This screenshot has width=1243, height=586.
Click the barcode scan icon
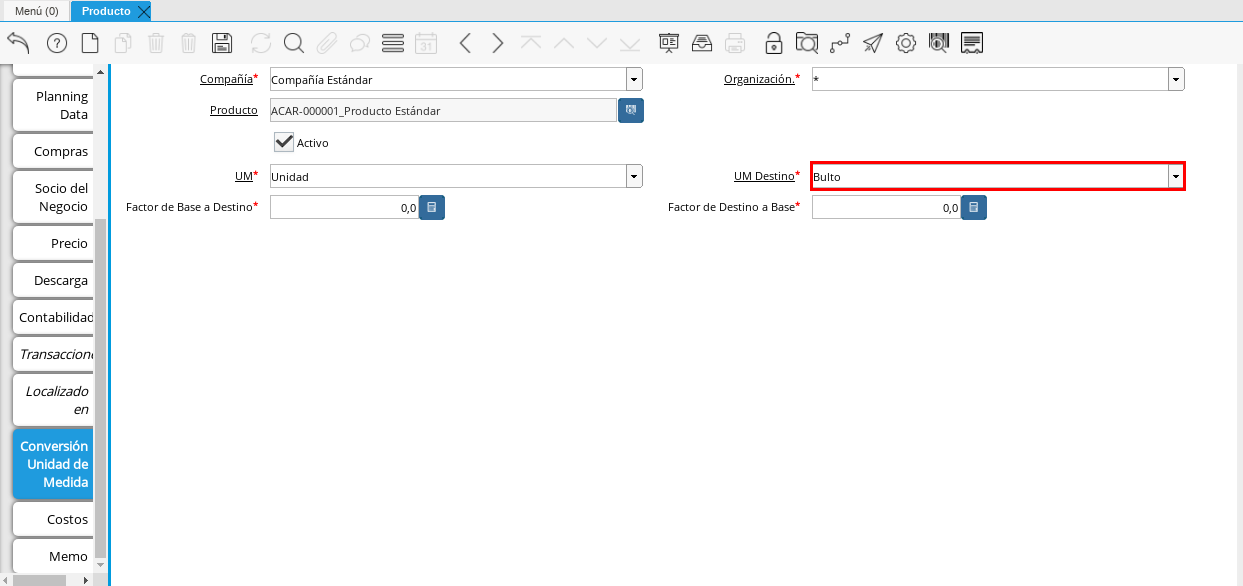[938, 43]
